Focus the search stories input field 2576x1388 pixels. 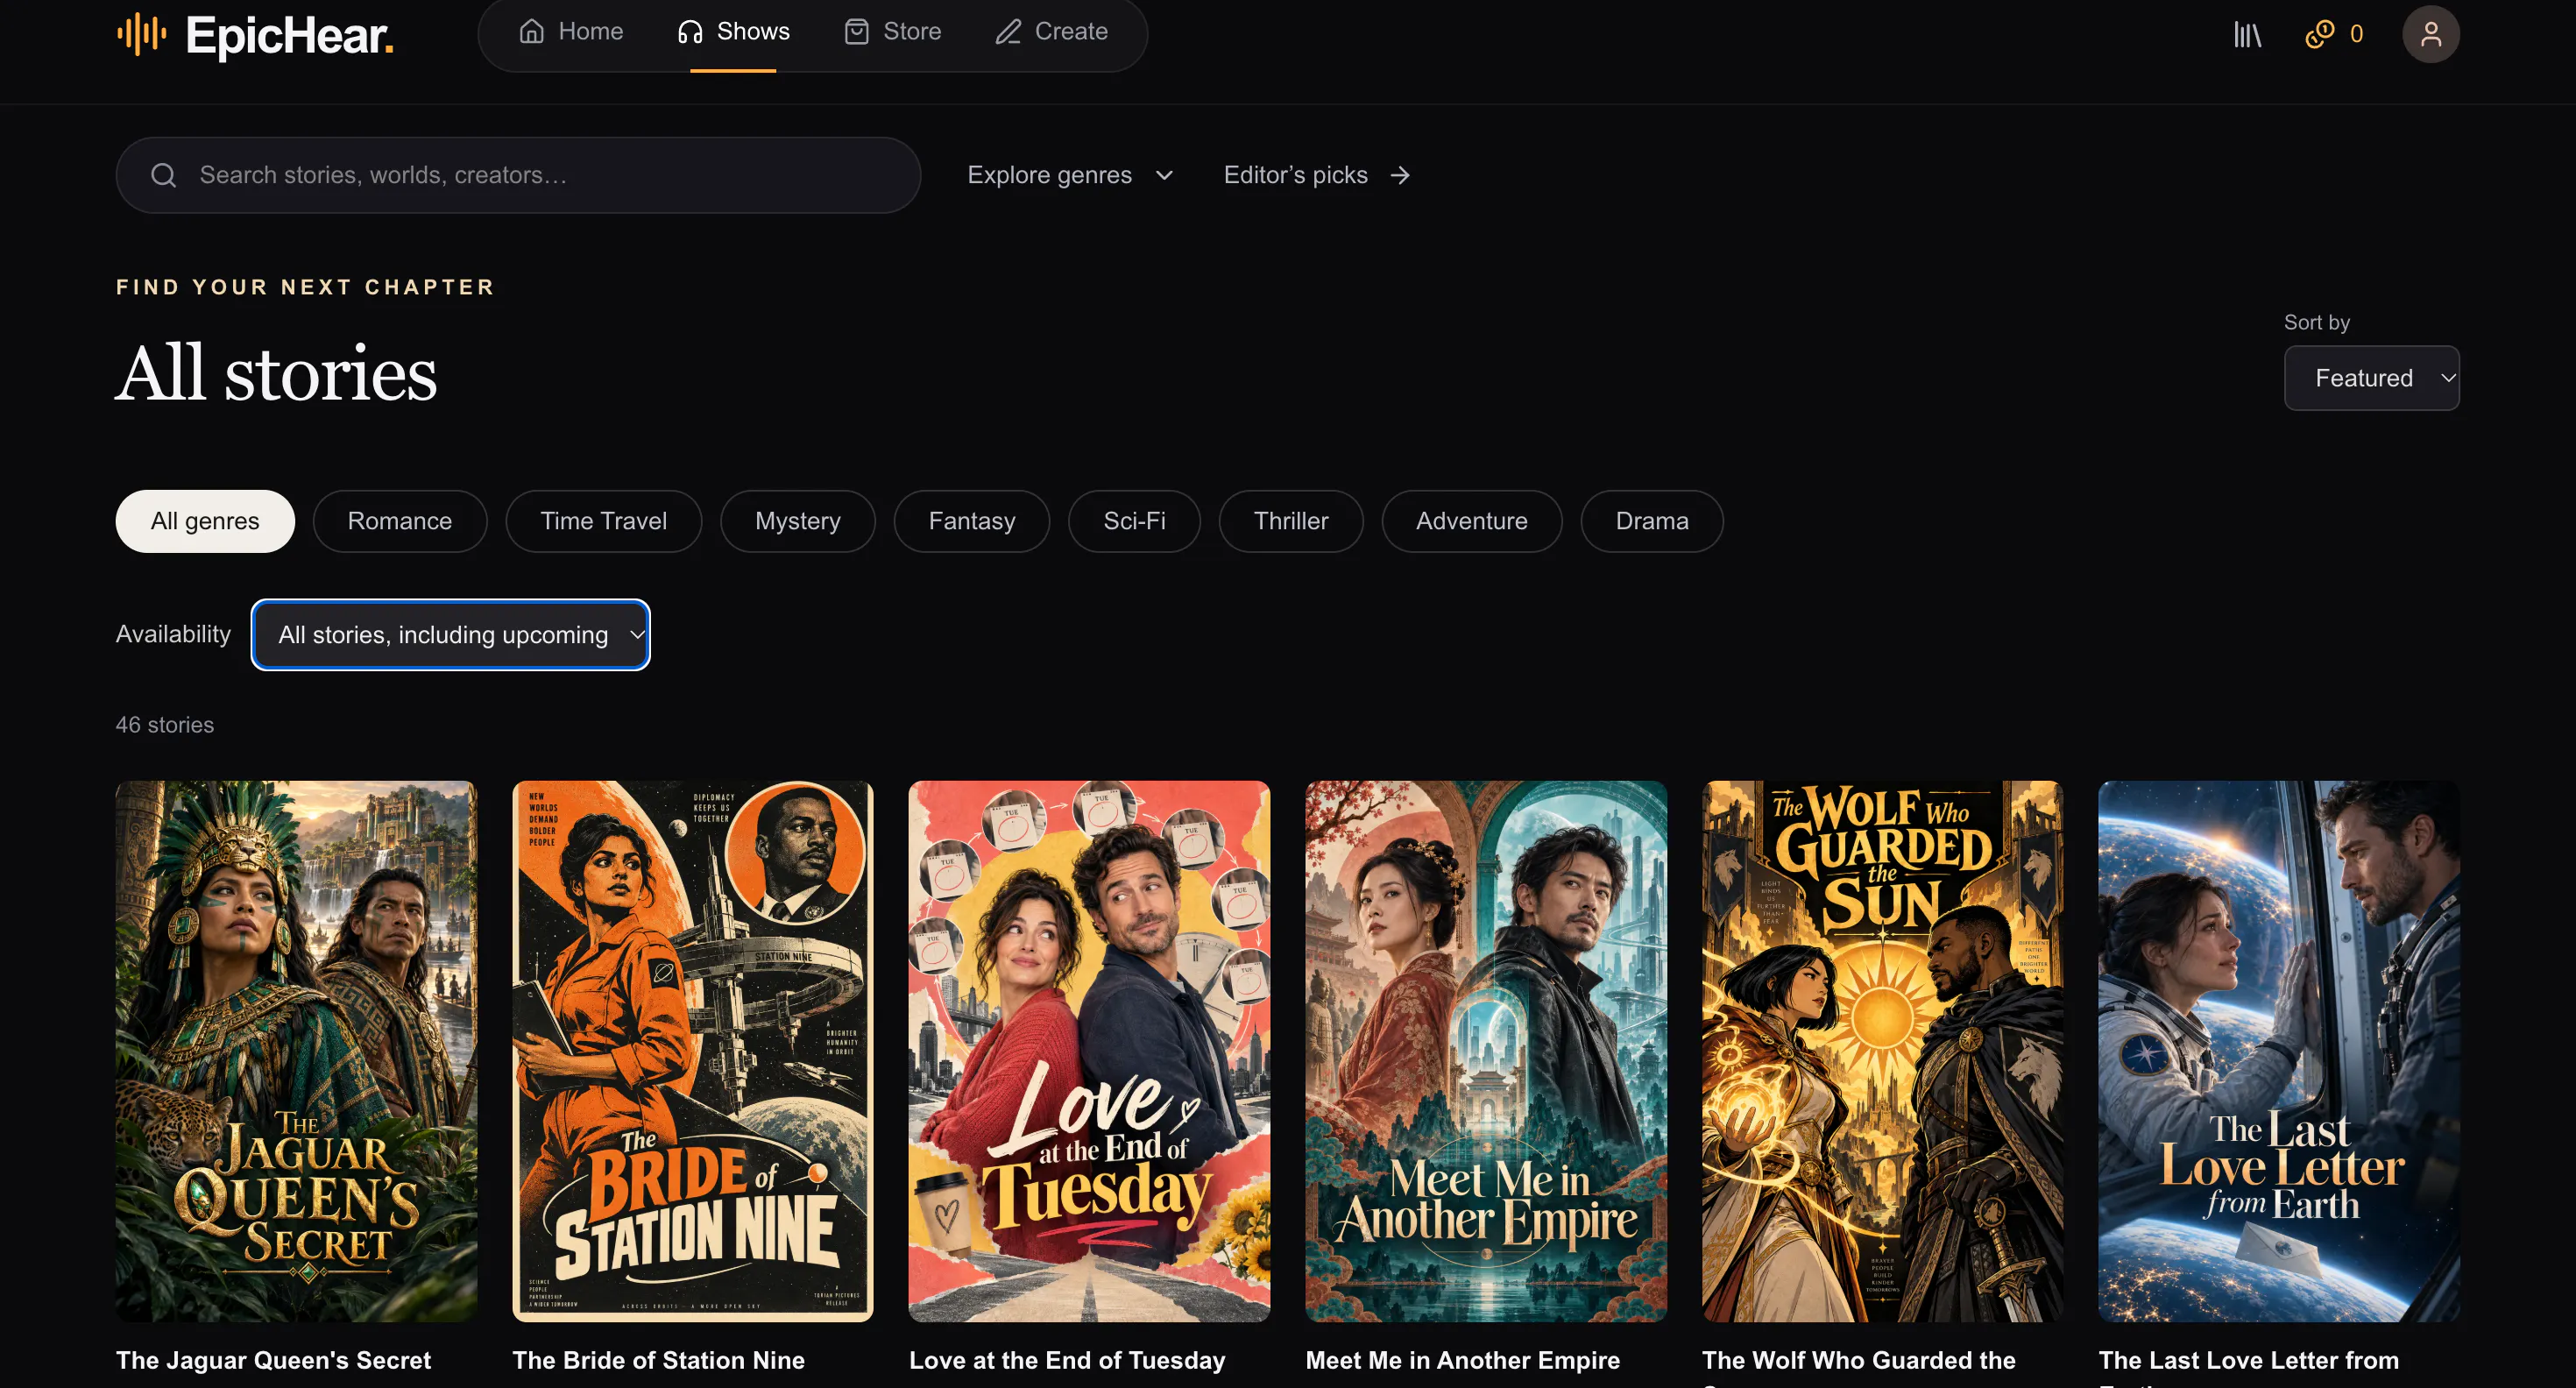click(518, 175)
